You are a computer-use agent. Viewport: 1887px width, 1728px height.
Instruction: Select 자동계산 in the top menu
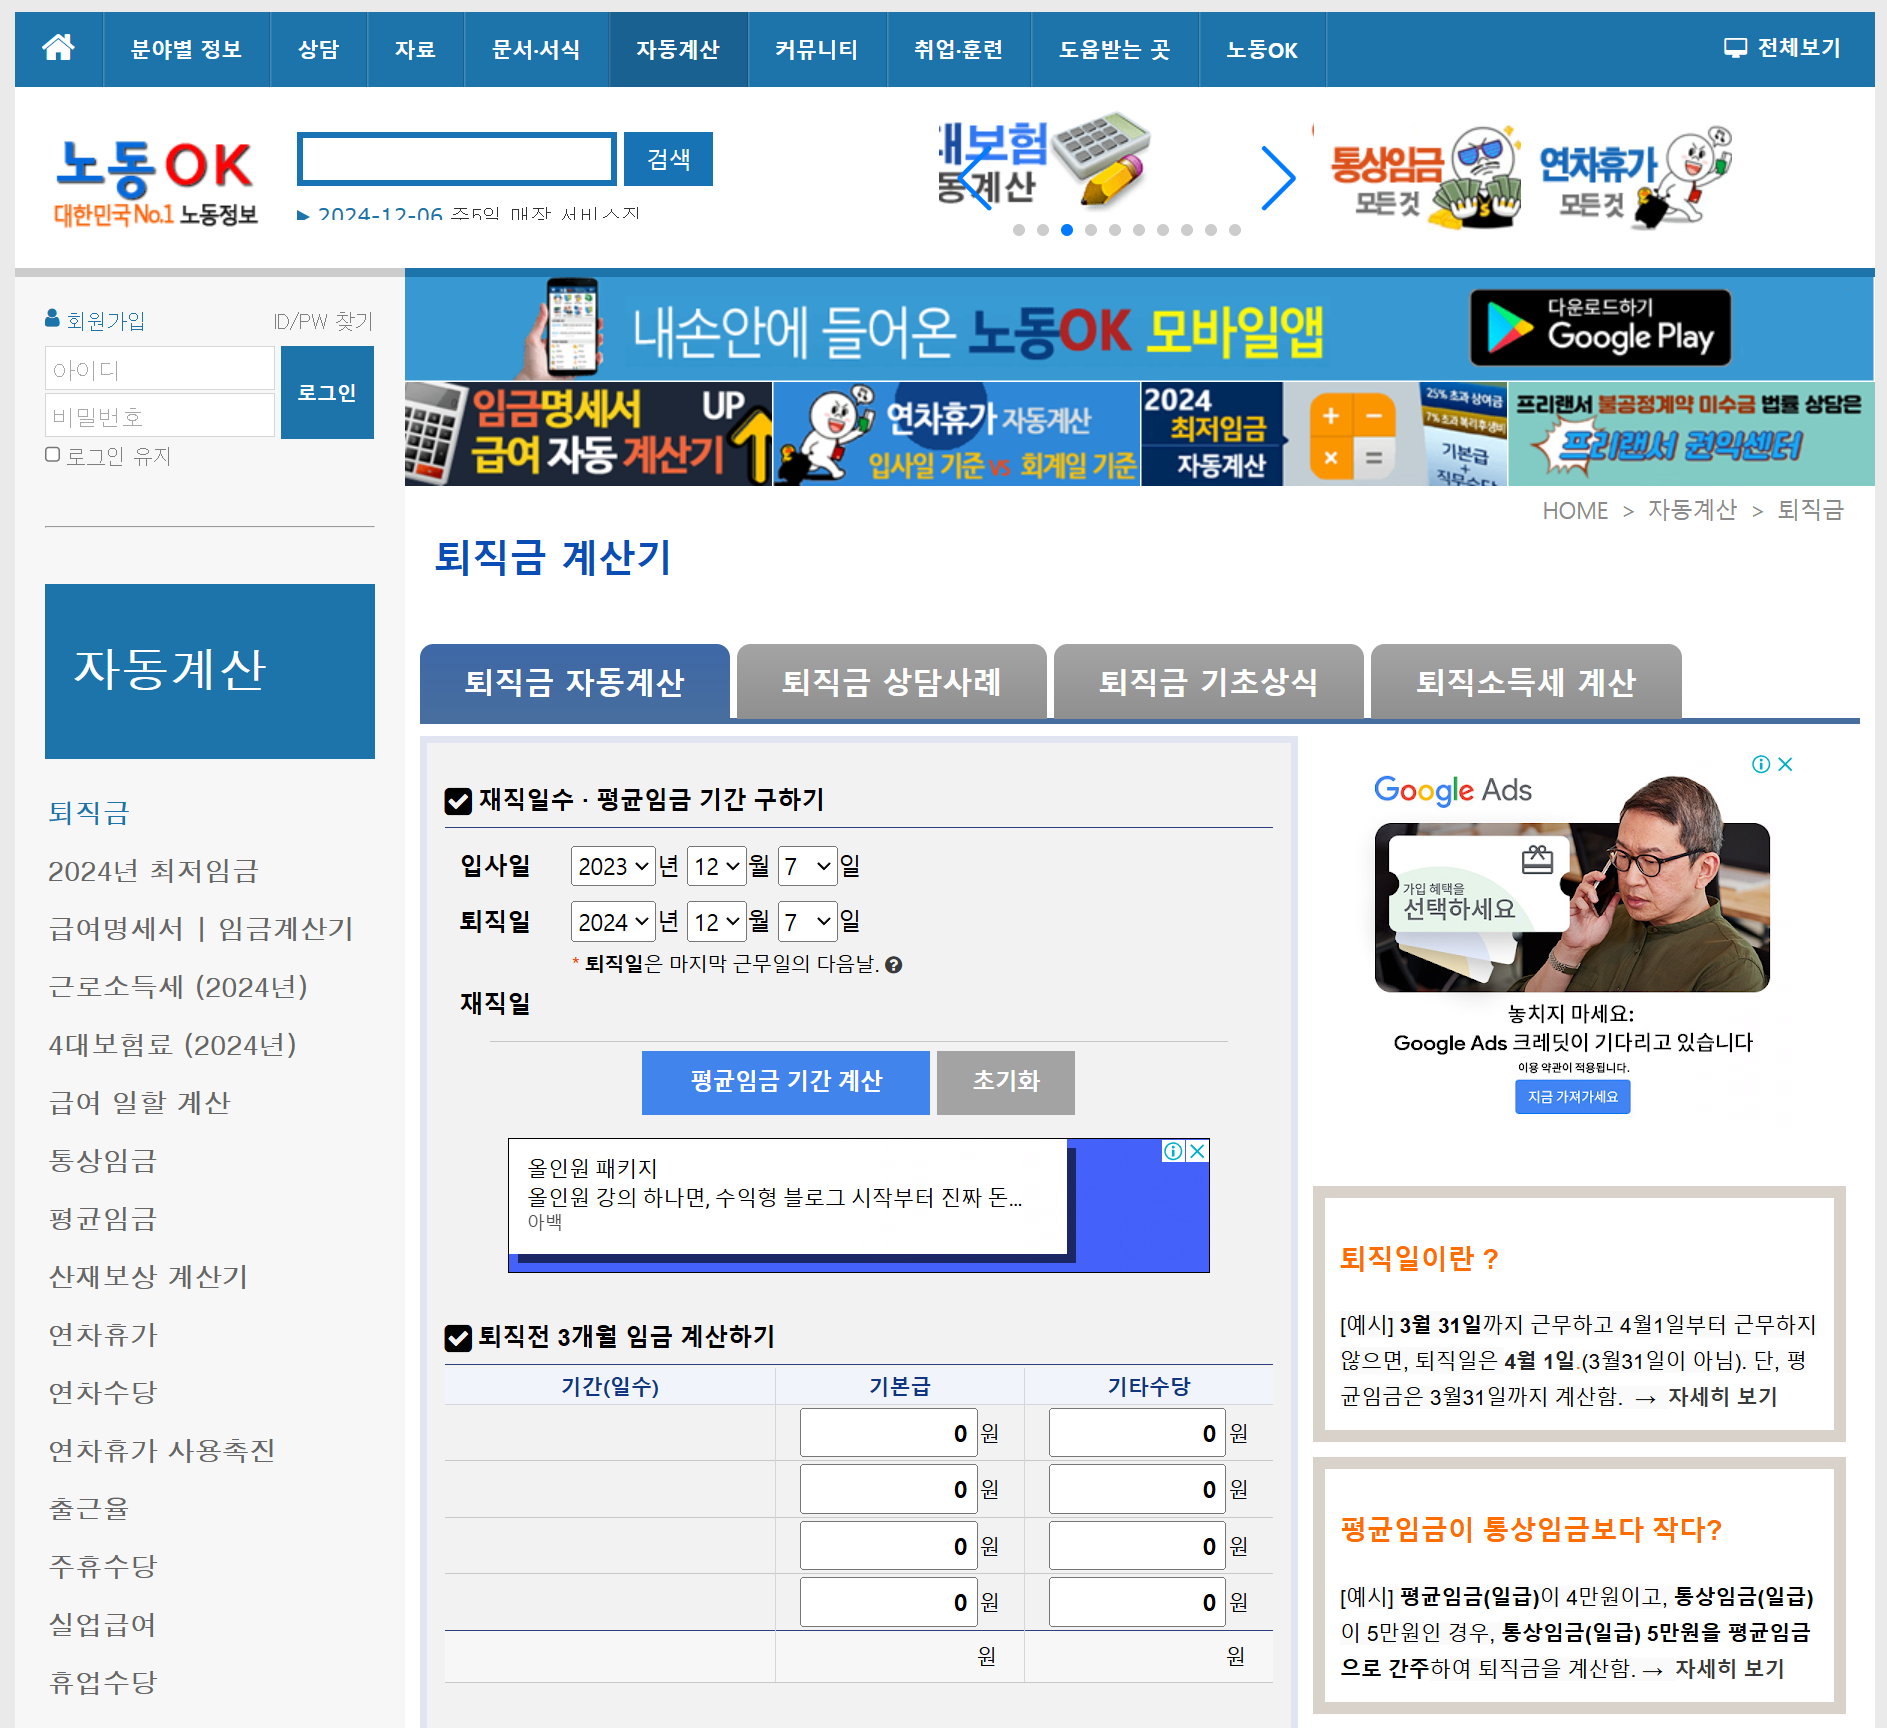coord(678,48)
